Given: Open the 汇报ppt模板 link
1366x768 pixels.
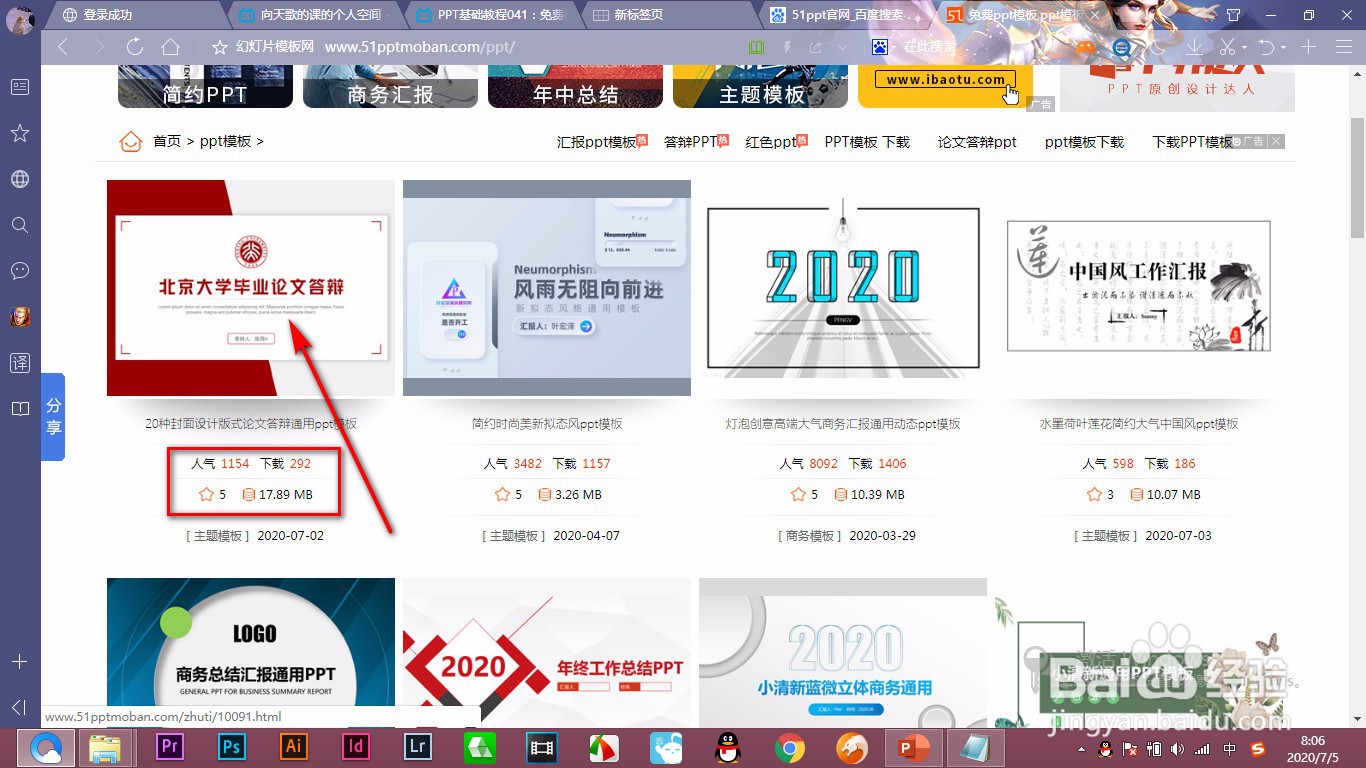Looking at the screenshot, I should (x=597, y=142).
